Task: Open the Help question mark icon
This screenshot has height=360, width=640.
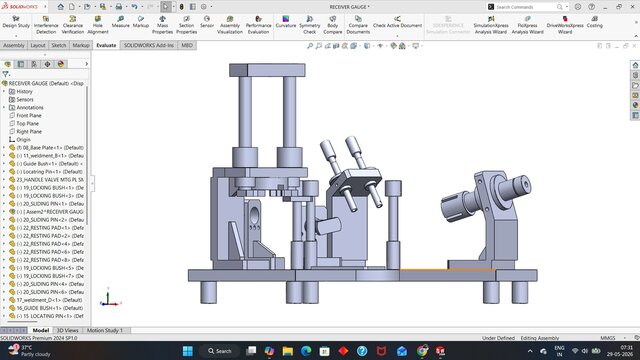Action: pos(591,7)
